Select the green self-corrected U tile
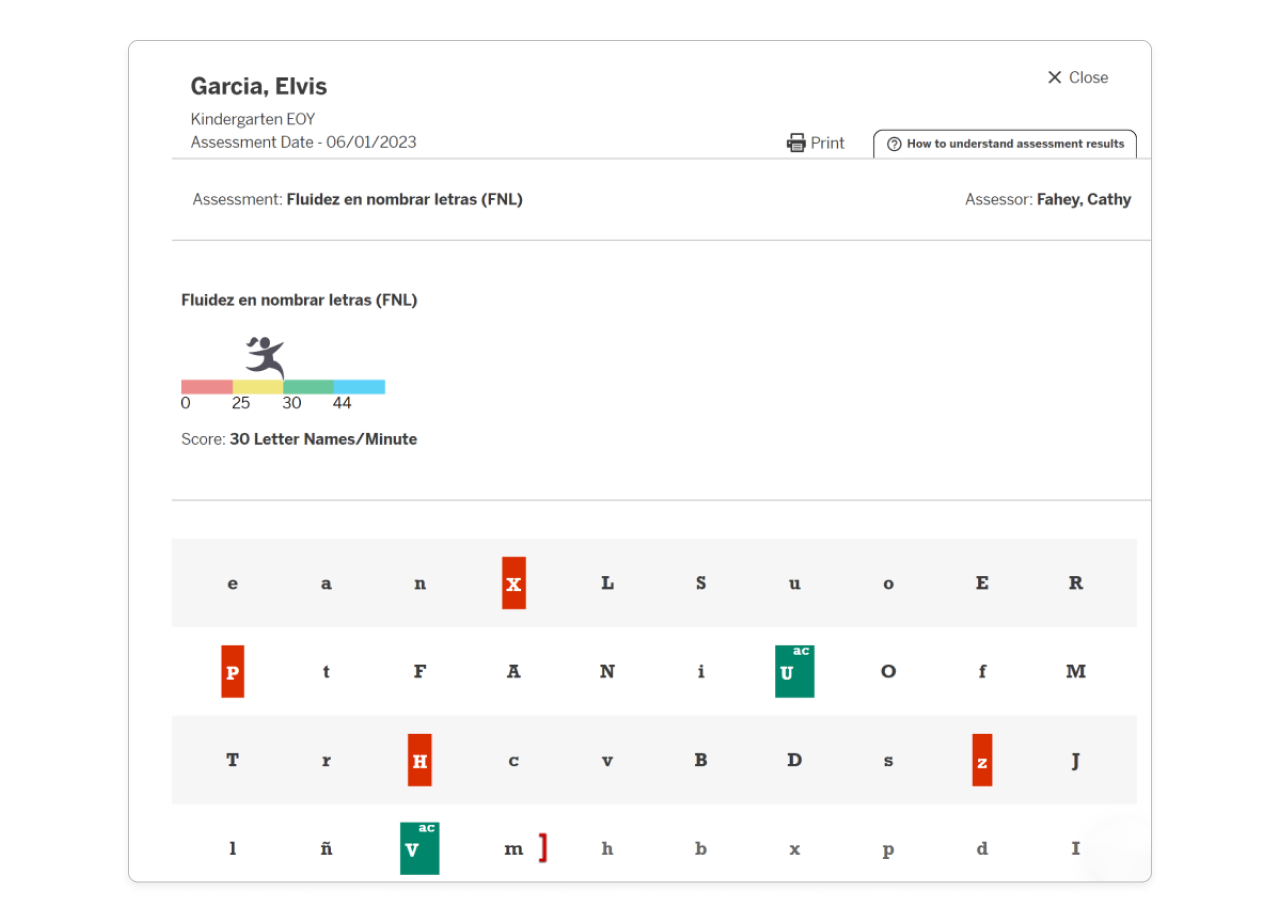 pyautogui.click(x=794, y=671)
